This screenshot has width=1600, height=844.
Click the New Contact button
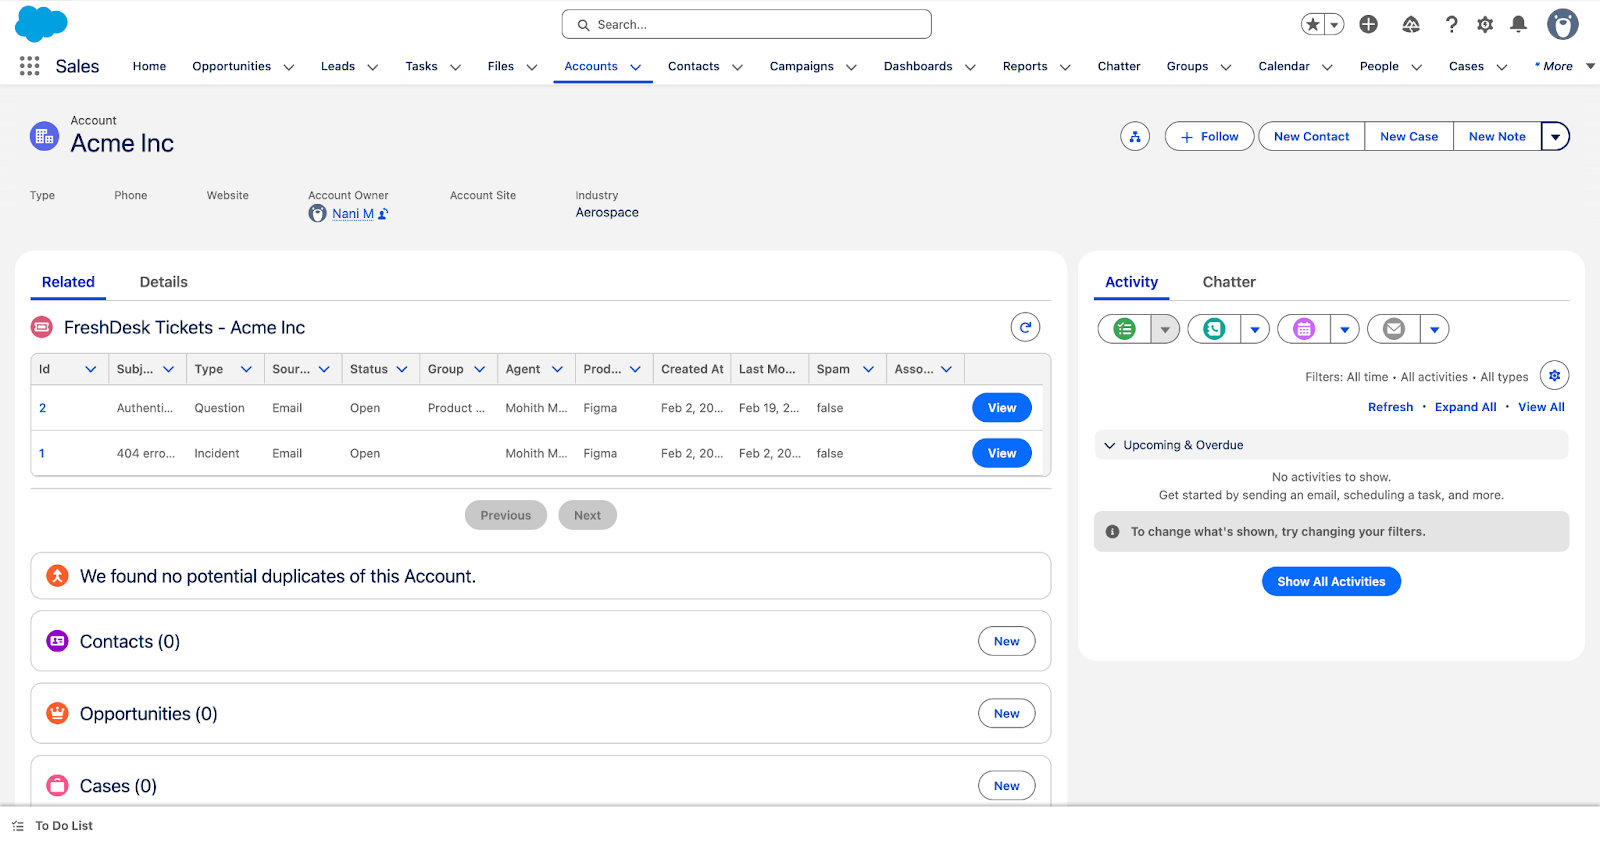click(x=1311, y=137)
